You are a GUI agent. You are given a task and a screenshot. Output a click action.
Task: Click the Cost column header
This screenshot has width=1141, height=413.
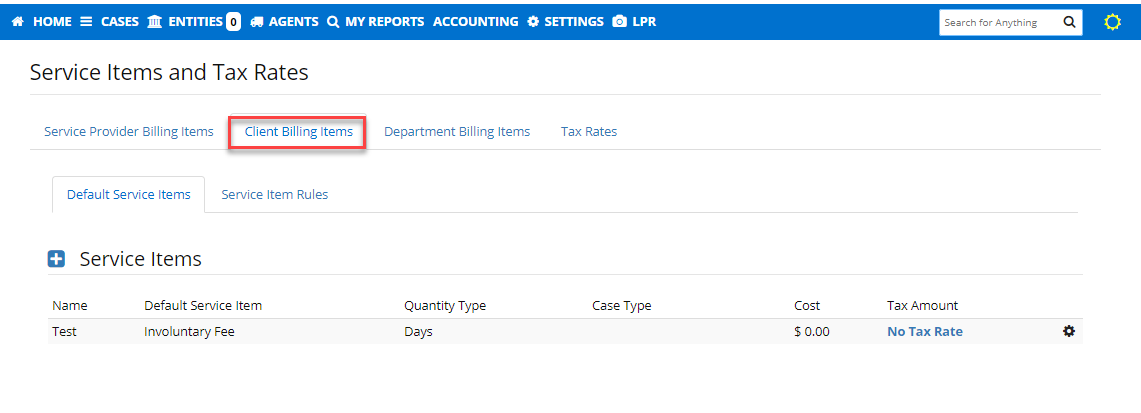[807, 305]
